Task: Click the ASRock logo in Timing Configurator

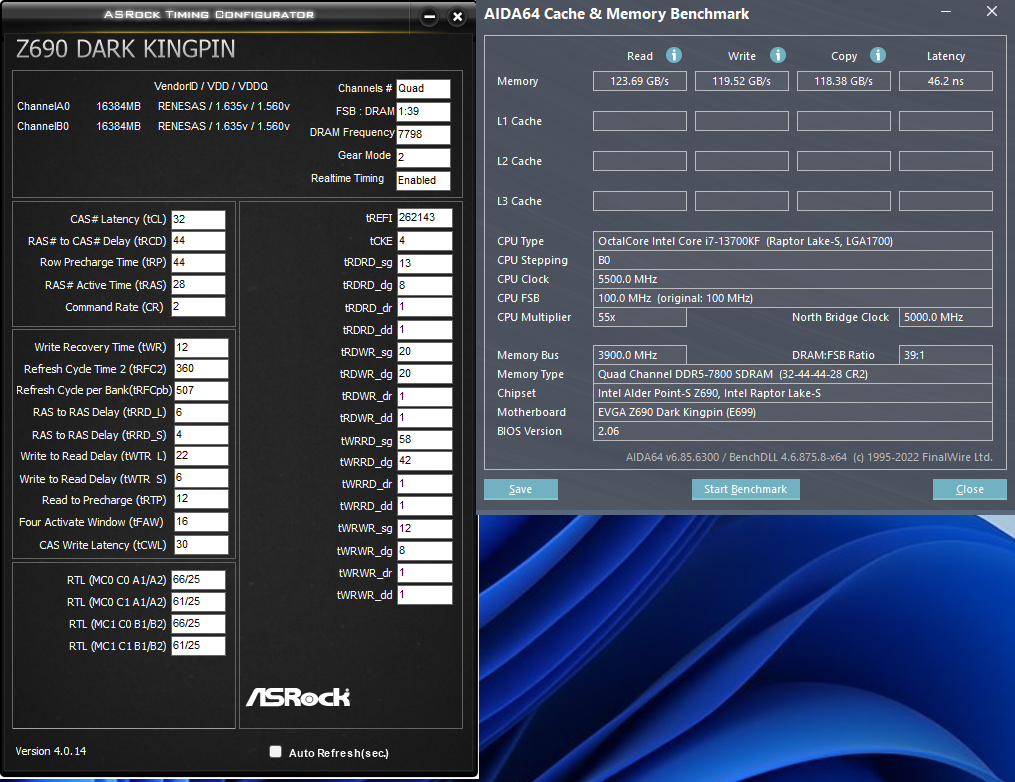Action: [298, 697]
